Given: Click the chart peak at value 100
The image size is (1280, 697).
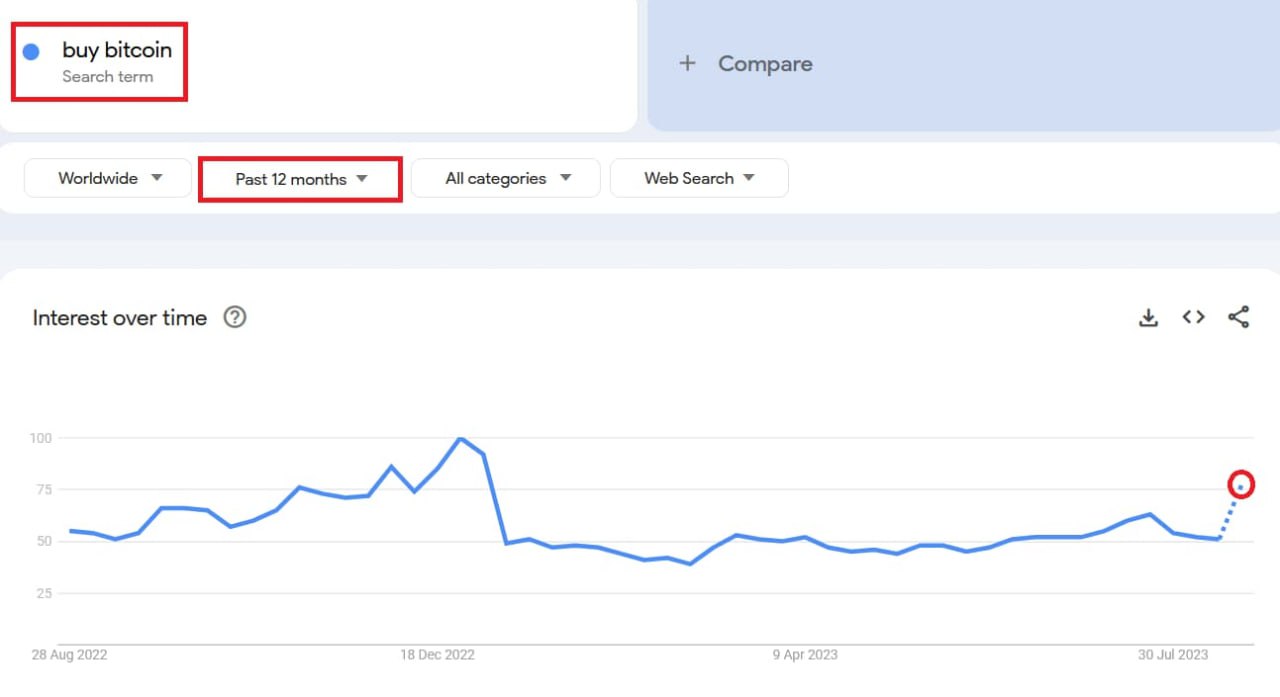Looking at the screenshot, I should pyautogui.click(x=461, y=439).
